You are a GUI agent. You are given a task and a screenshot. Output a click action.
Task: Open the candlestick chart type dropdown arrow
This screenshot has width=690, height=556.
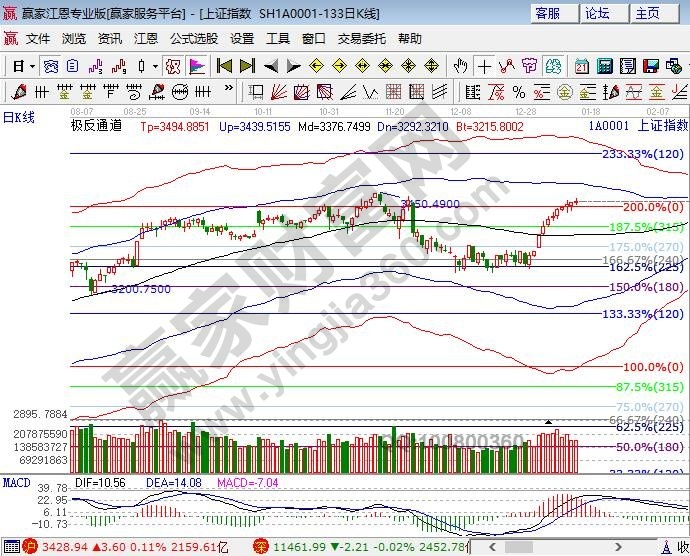coord(155,66)
